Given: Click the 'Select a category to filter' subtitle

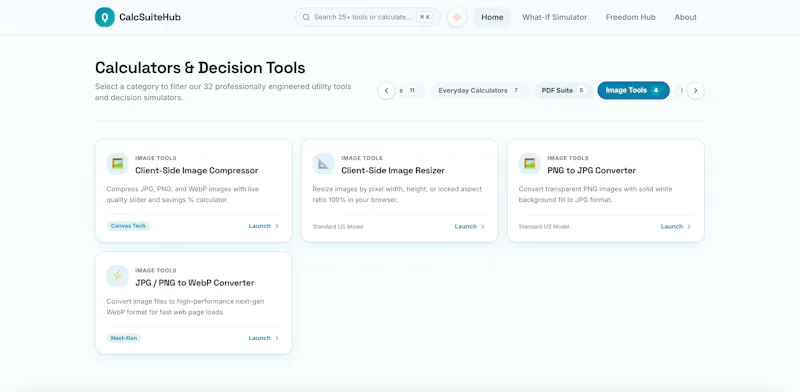Looking at the screenshot, I should [223, 92].
